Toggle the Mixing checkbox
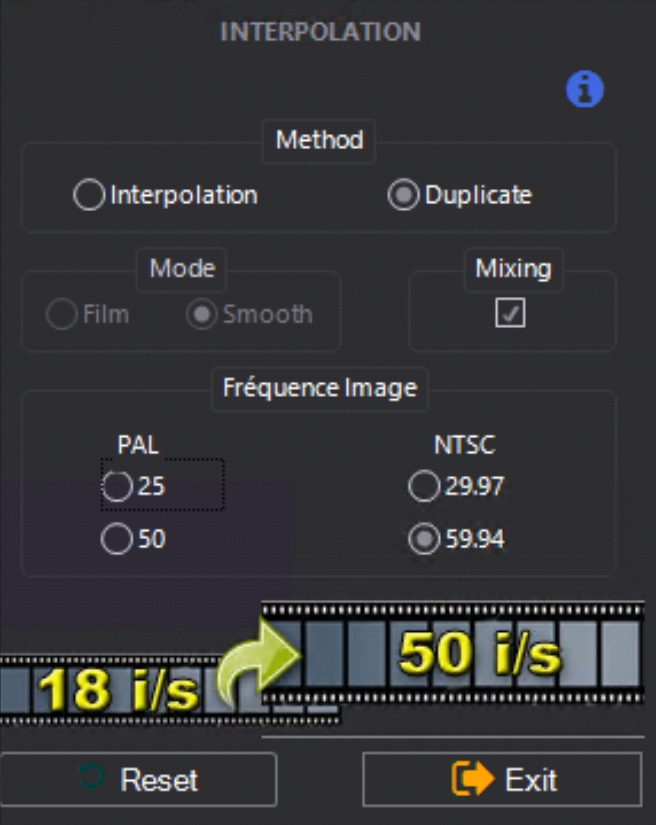The width and height of the screenshot is (656, 825). [511, 314]
